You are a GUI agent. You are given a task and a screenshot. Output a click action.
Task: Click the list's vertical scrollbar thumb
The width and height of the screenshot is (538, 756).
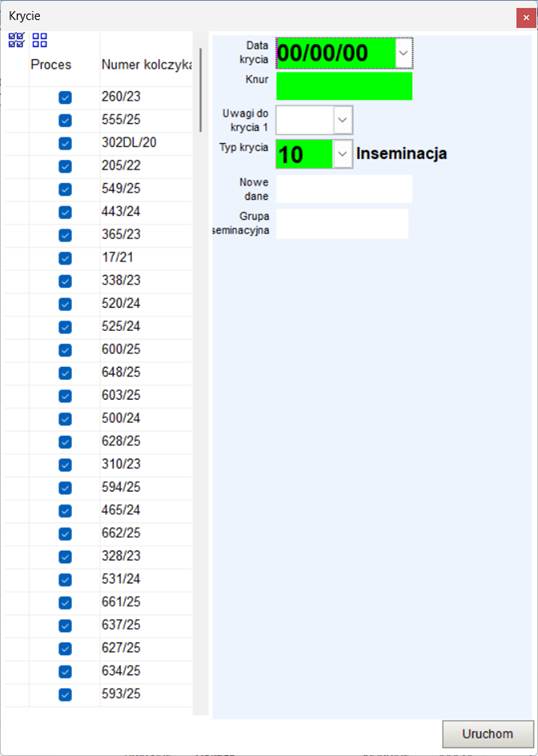201,90
